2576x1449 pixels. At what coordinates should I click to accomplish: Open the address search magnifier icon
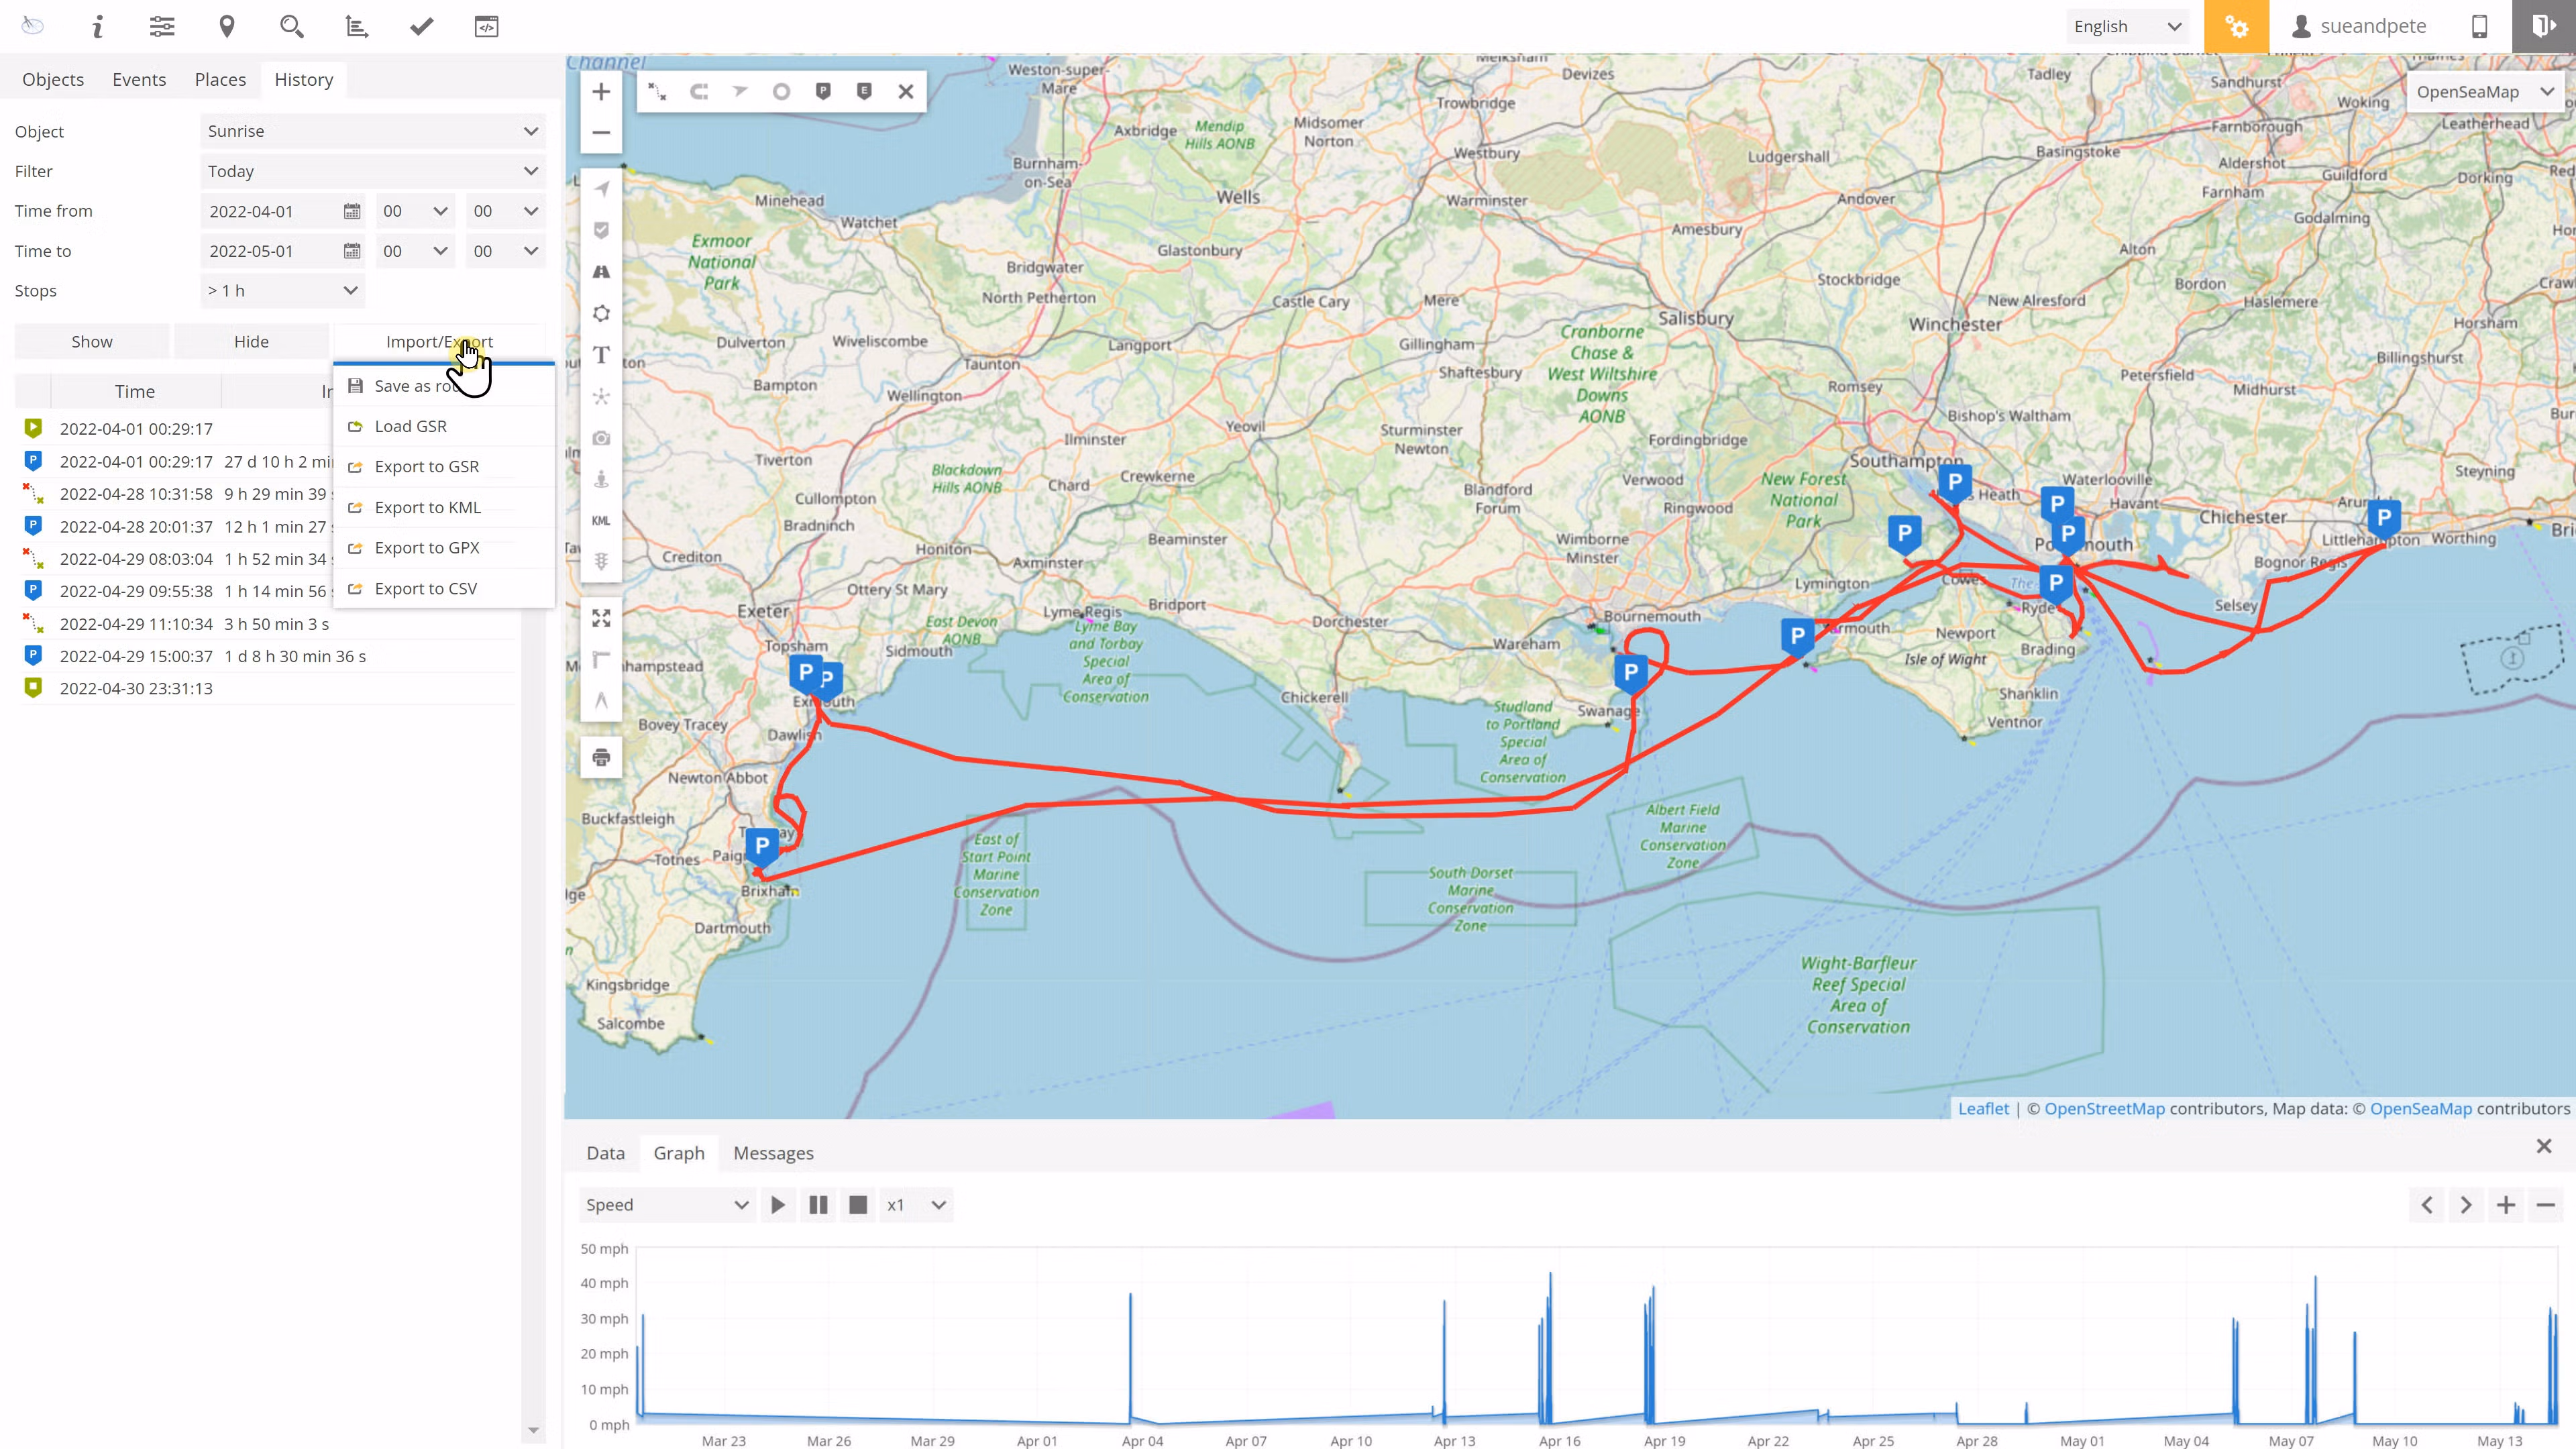click(x=292, y=27)
